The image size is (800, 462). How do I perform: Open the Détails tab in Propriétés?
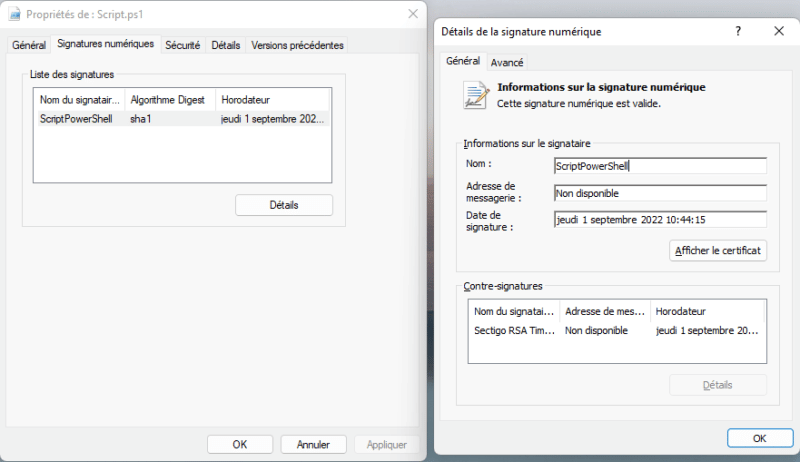pyautogui.click(x=226, y=45)
